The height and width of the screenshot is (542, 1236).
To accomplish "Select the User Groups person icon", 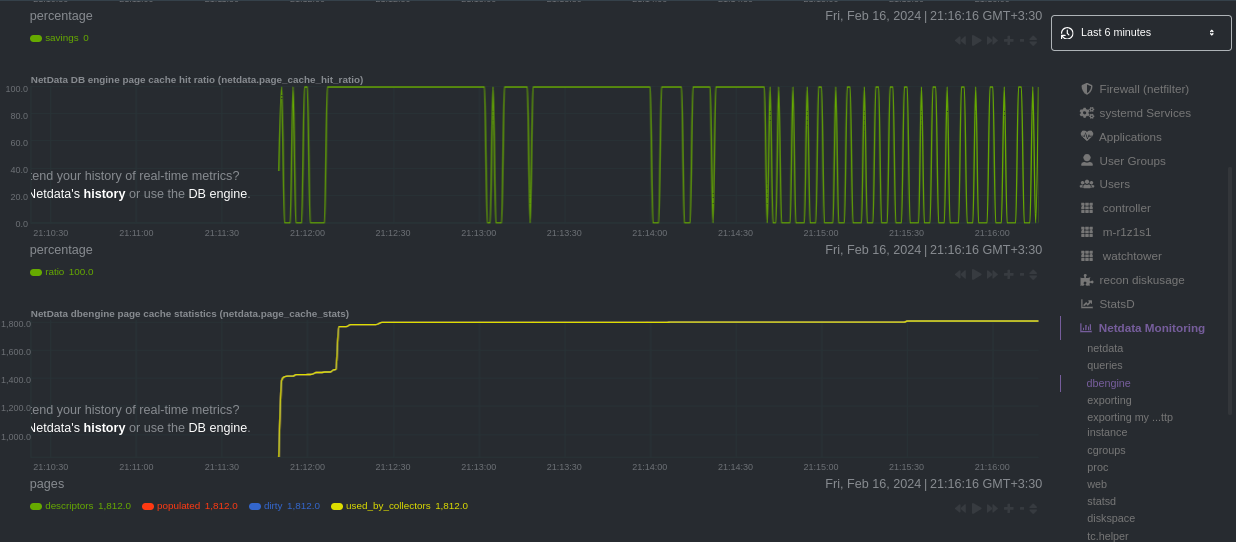I will tap(1087, 160).
